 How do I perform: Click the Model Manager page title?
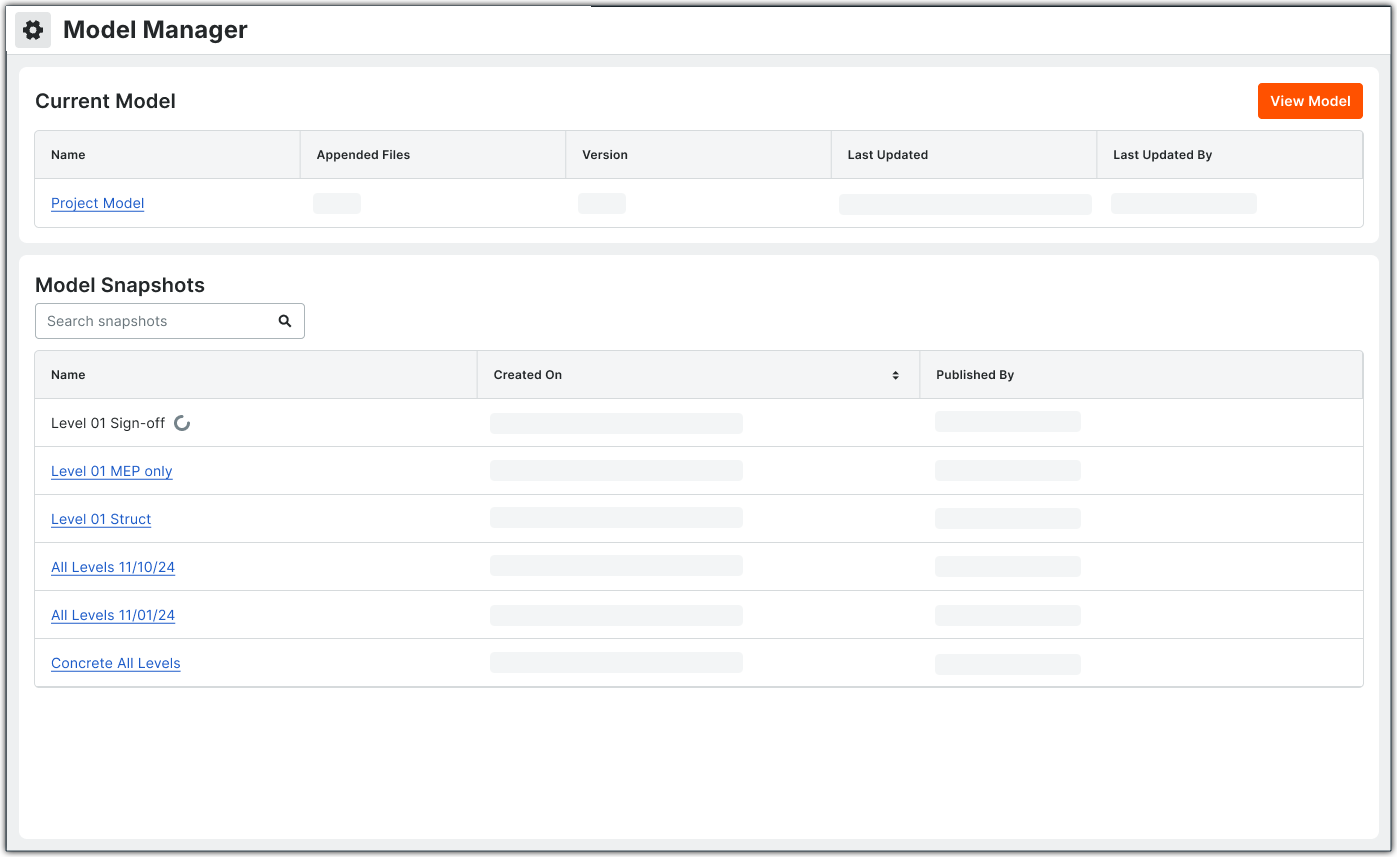[x=155, y=30]
